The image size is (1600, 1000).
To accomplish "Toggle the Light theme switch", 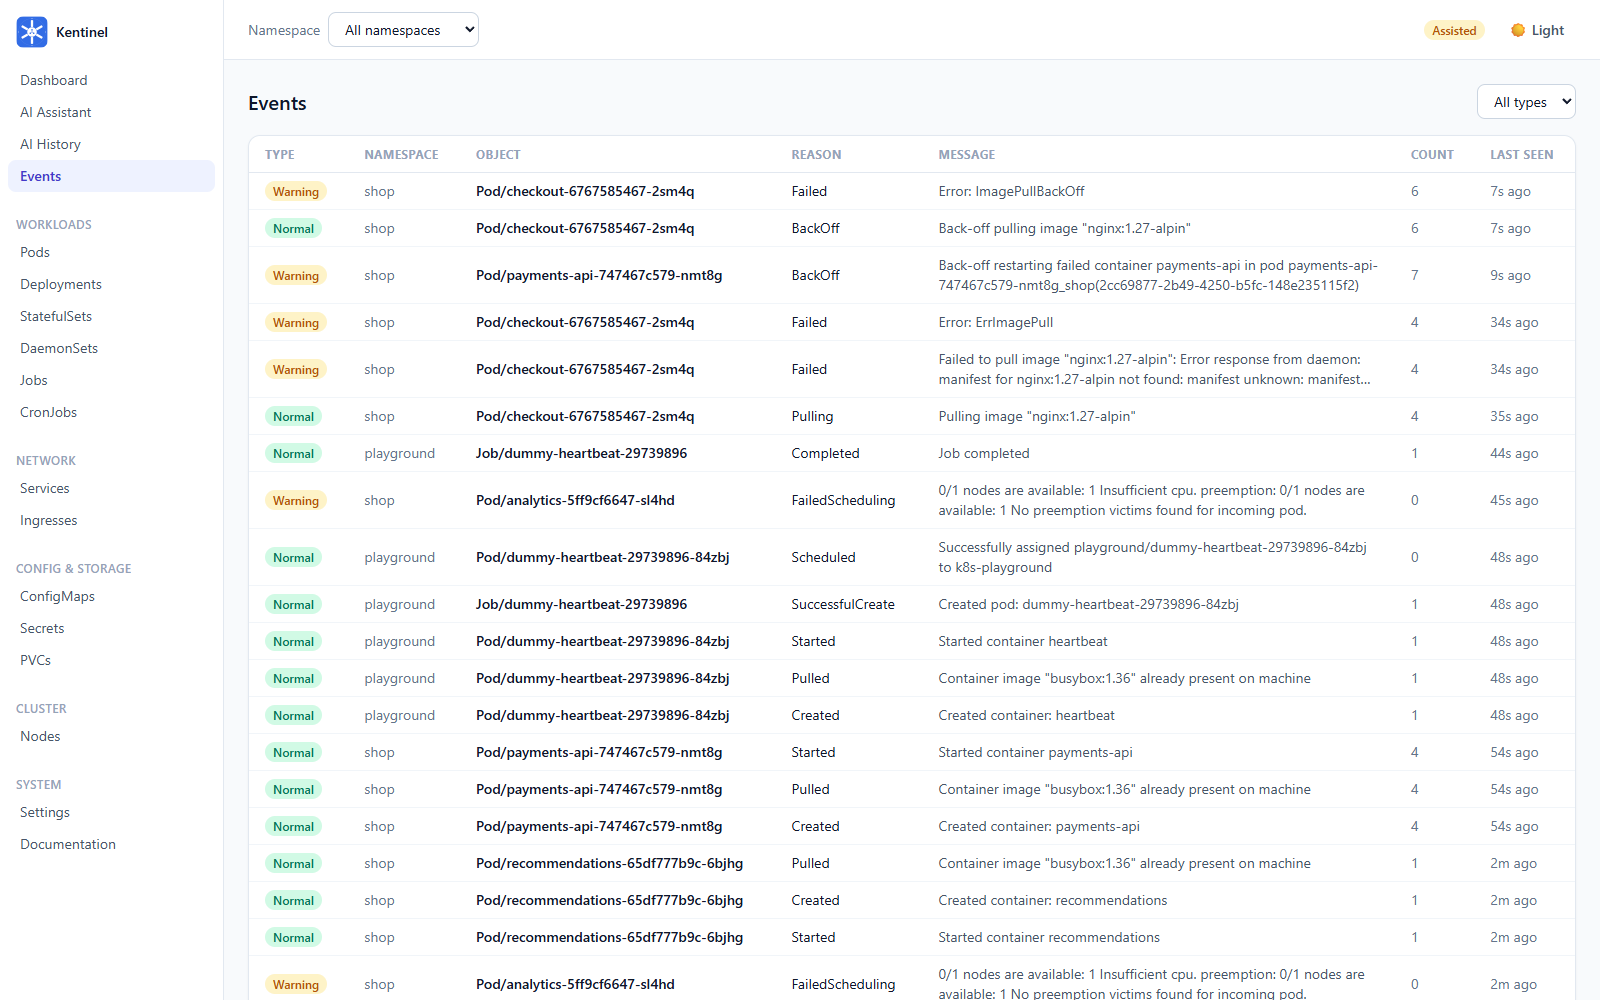I will (x=1537, y=30).
